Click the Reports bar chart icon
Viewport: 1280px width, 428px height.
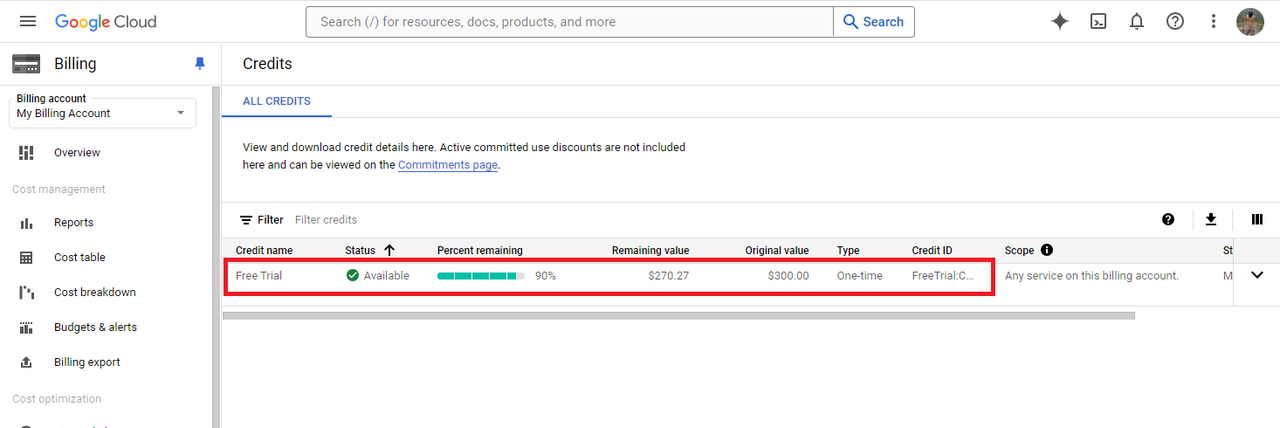coord(27,223)
